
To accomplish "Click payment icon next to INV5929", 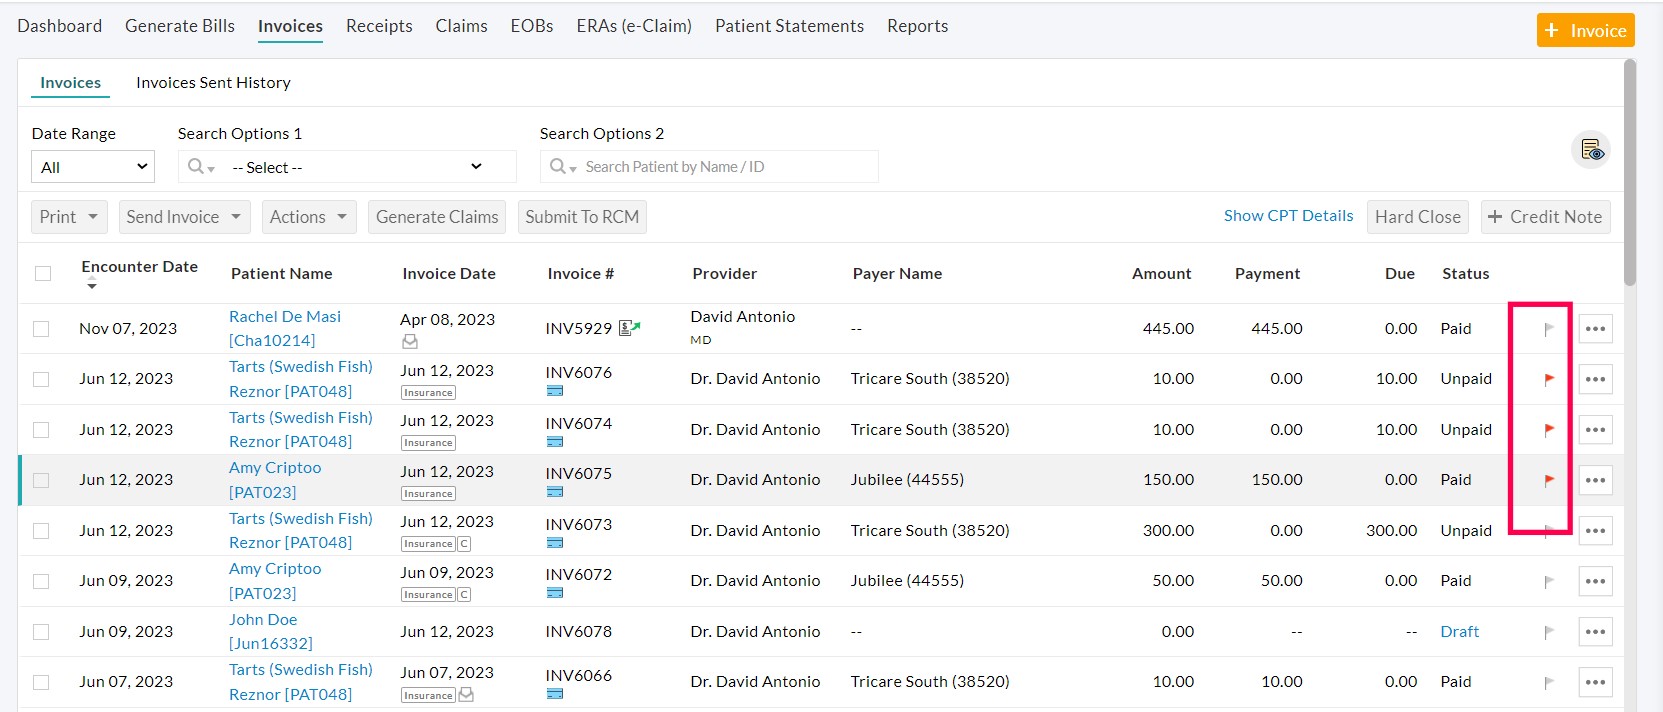I will 629,328.
